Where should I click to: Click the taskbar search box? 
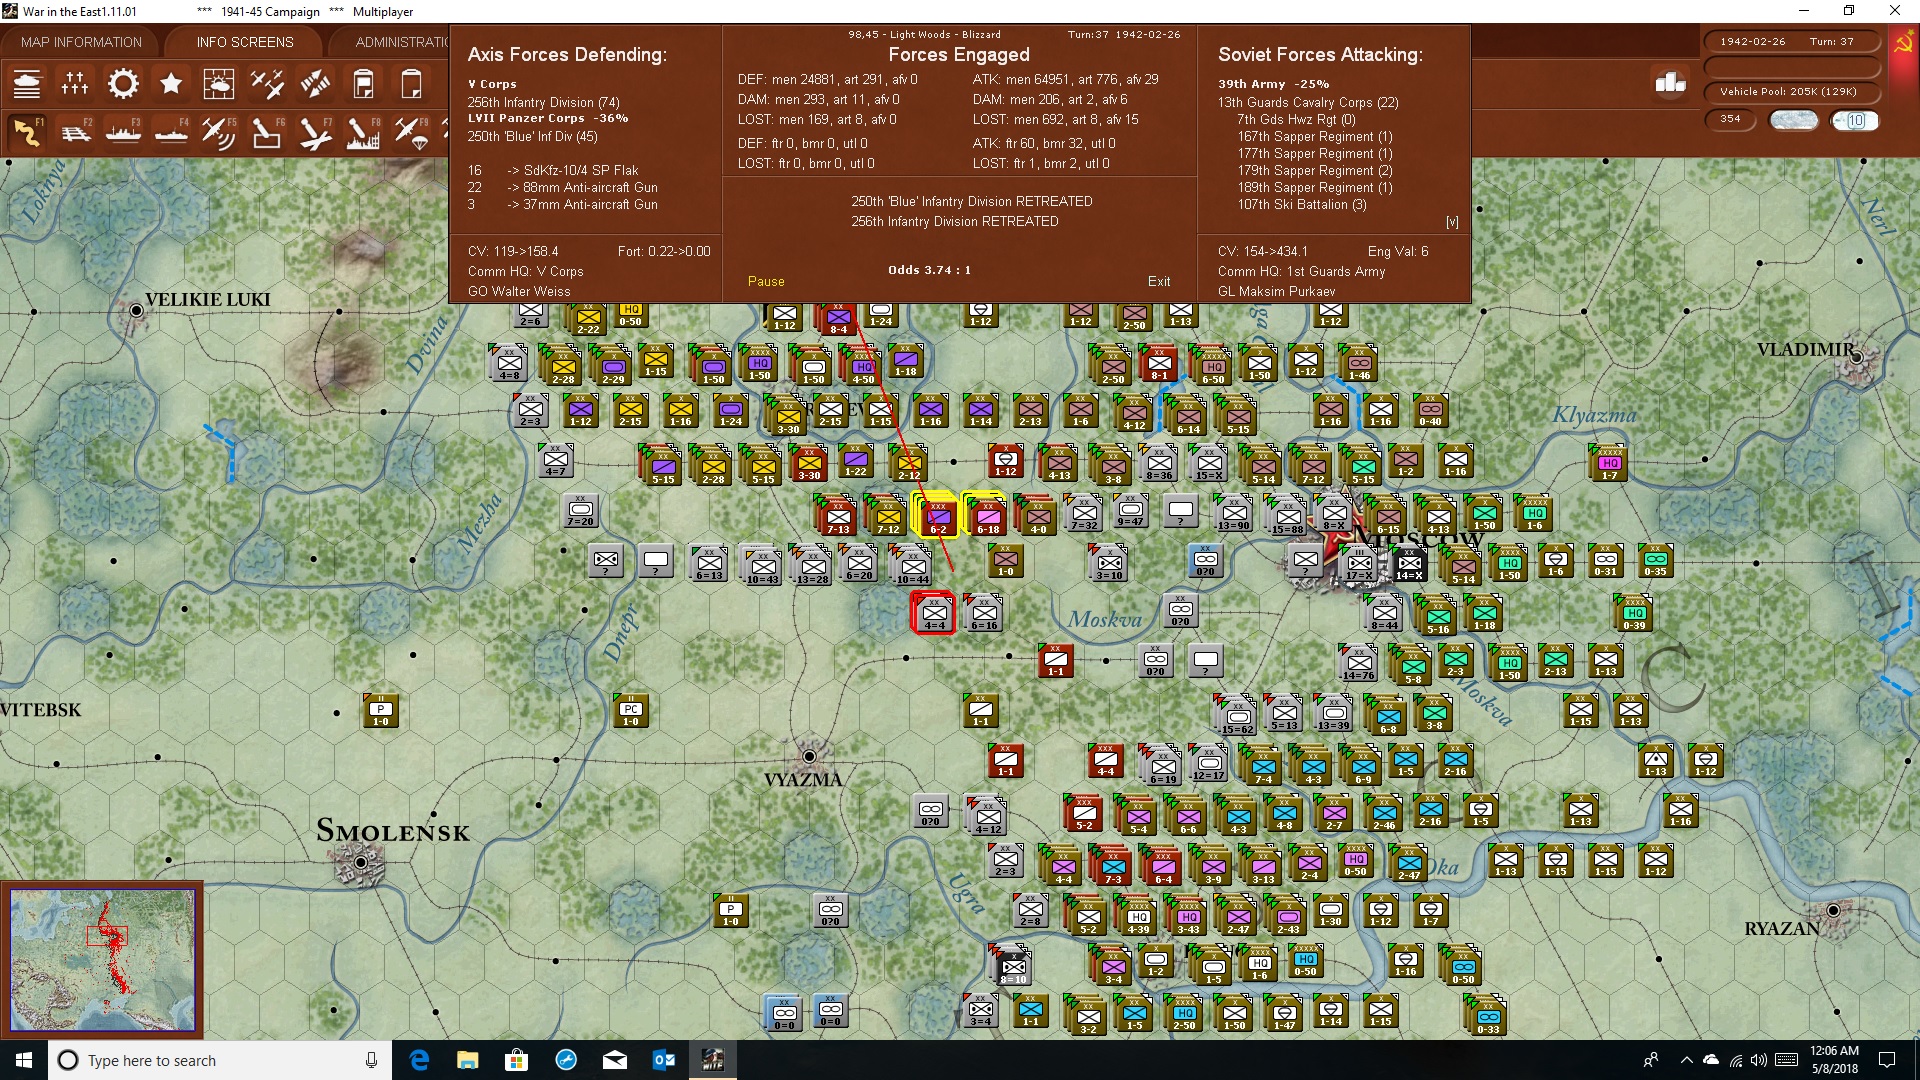pyautogui.click(x=220, y=1060)
